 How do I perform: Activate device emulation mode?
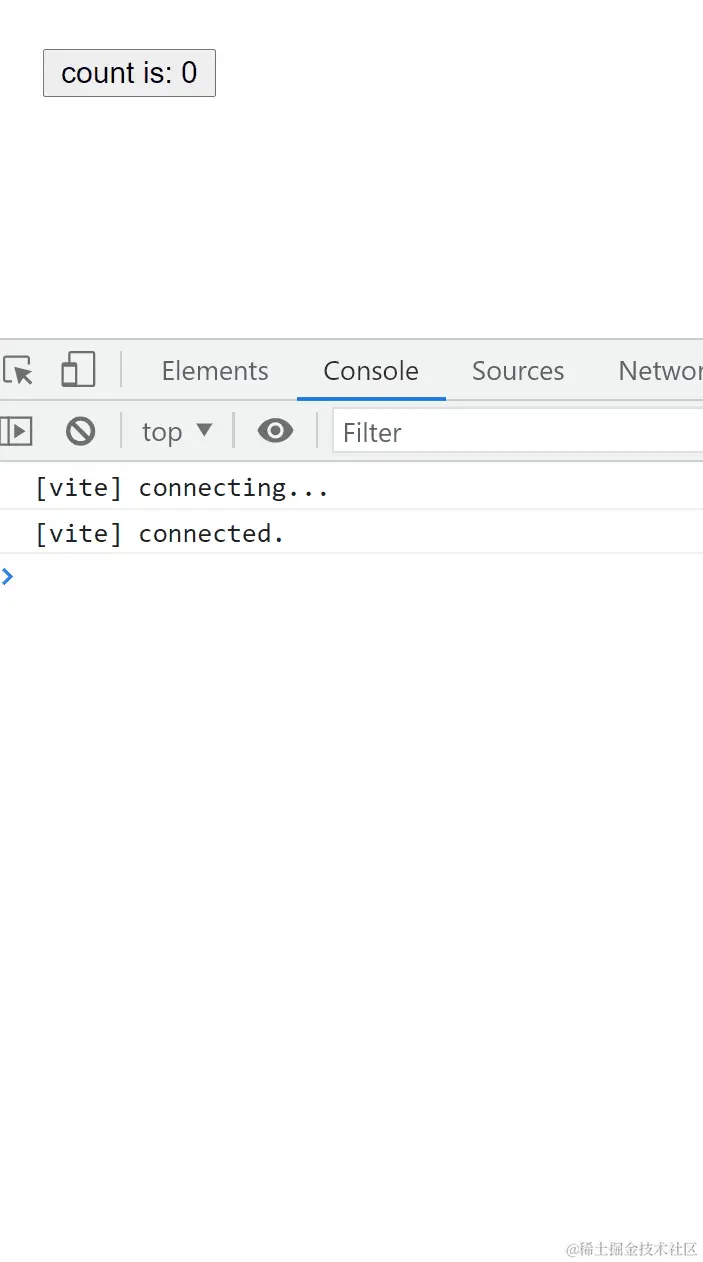coord(77,370)
